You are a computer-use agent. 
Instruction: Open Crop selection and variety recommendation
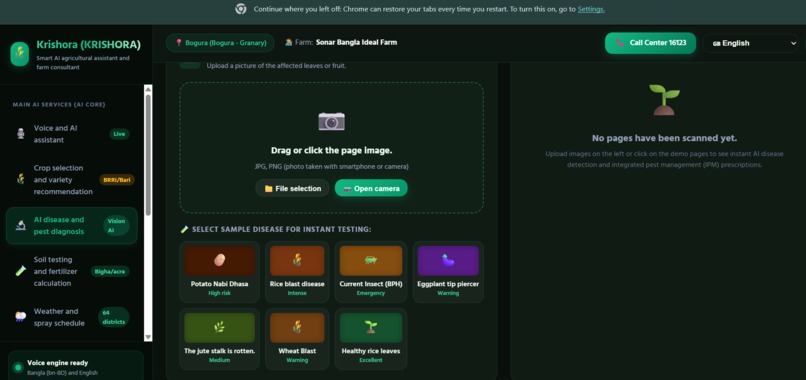tap(71, 179)
